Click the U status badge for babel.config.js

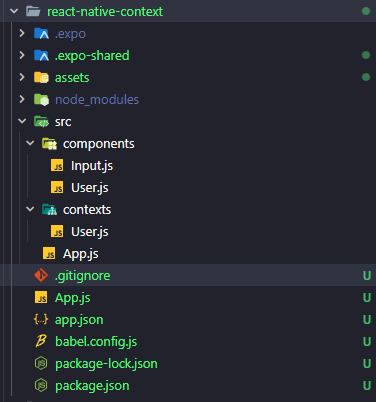367,342
